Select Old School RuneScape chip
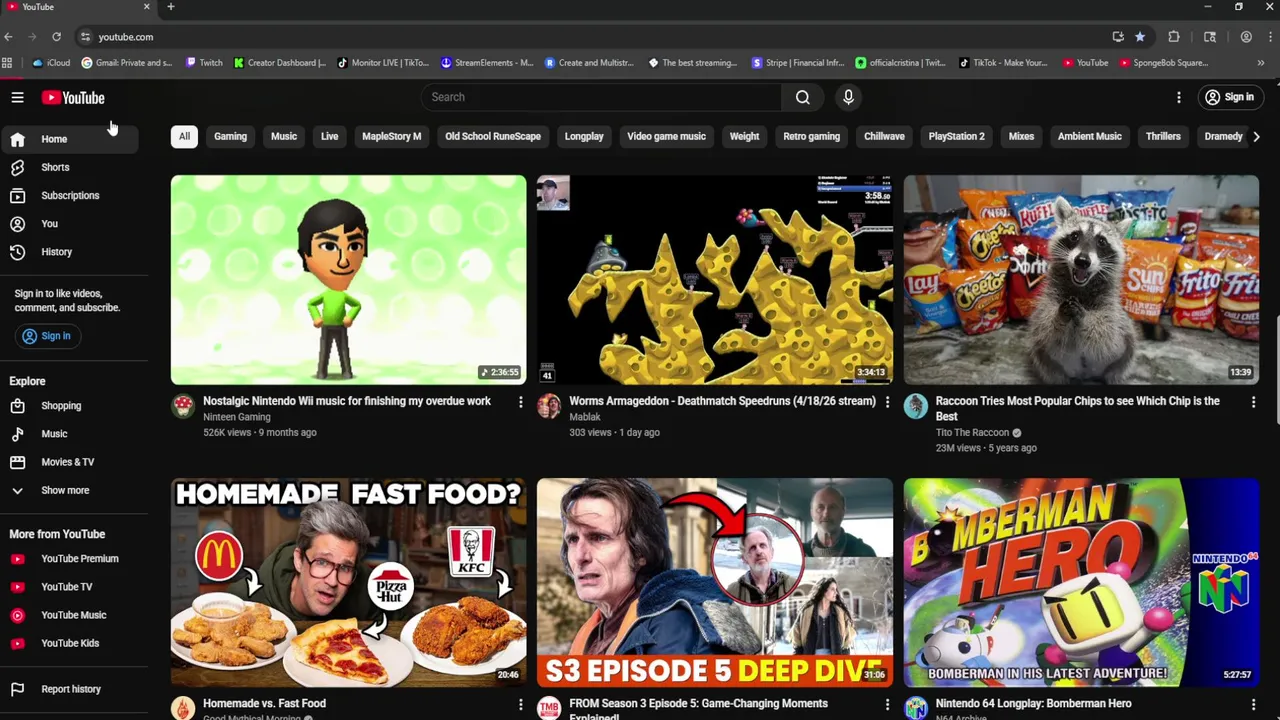The height and width of the screenshot is (720, 1280). click(493, 136)
